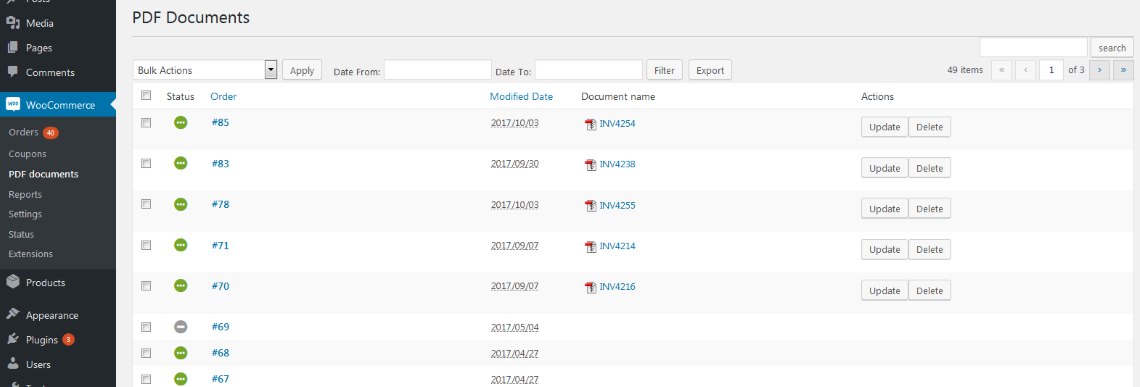Viewport: 1140px width, 387px height.
Task: Go to the next page arrow
Action: [1099, 71]
